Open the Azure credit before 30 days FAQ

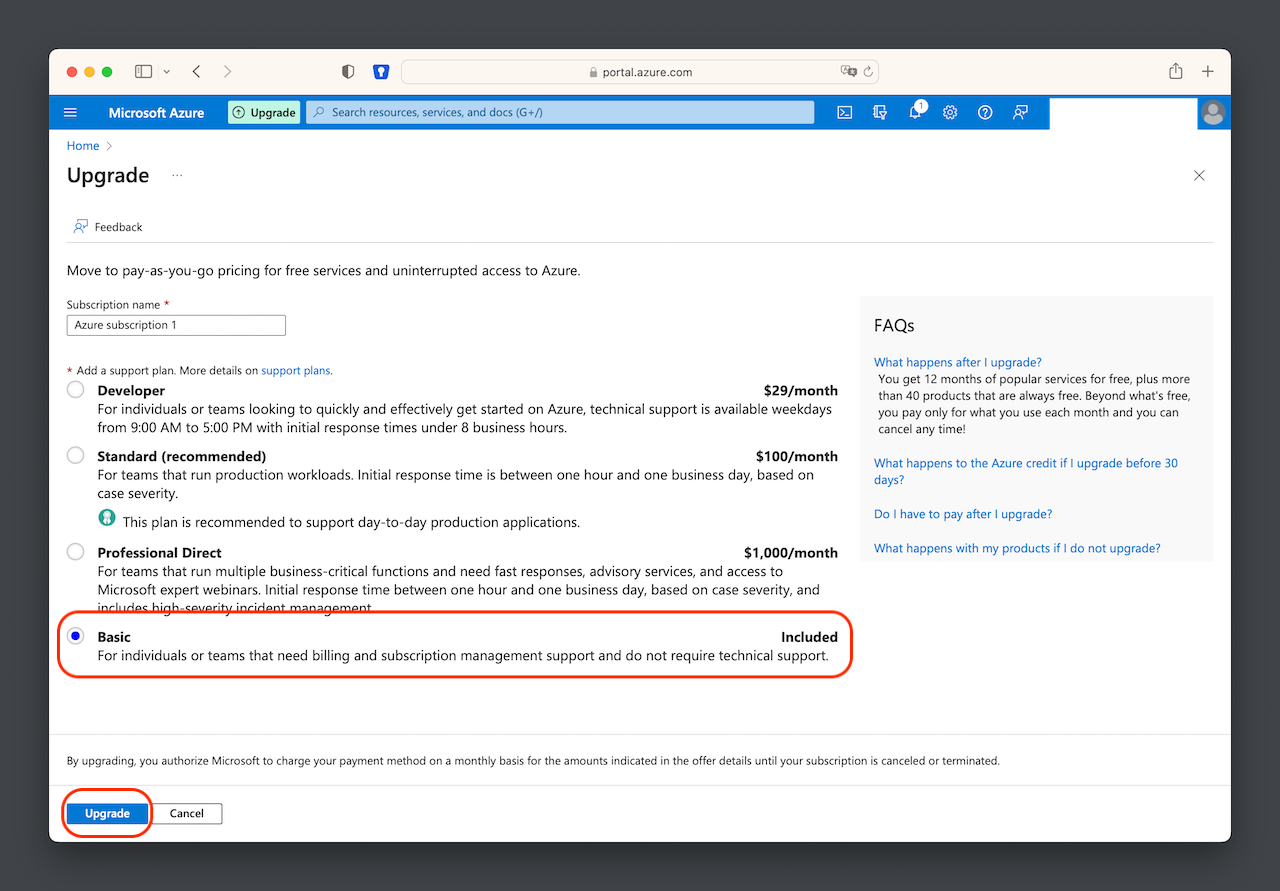pyautogui.click(x=1026, y=472)
